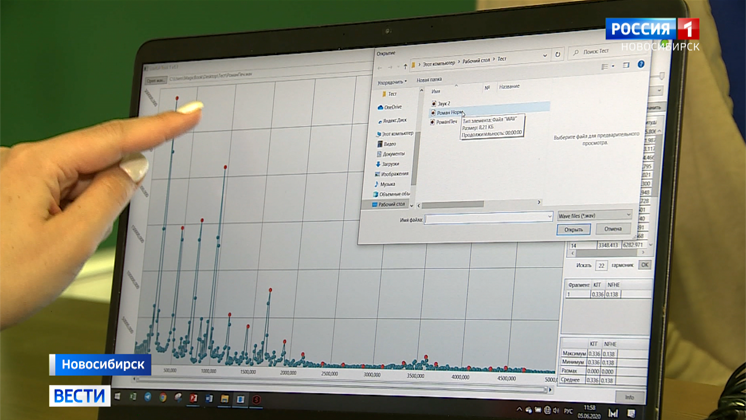Select Яндекс.Диск in the navigation pane
746x420 pixels.
click(x=392, y=121)
